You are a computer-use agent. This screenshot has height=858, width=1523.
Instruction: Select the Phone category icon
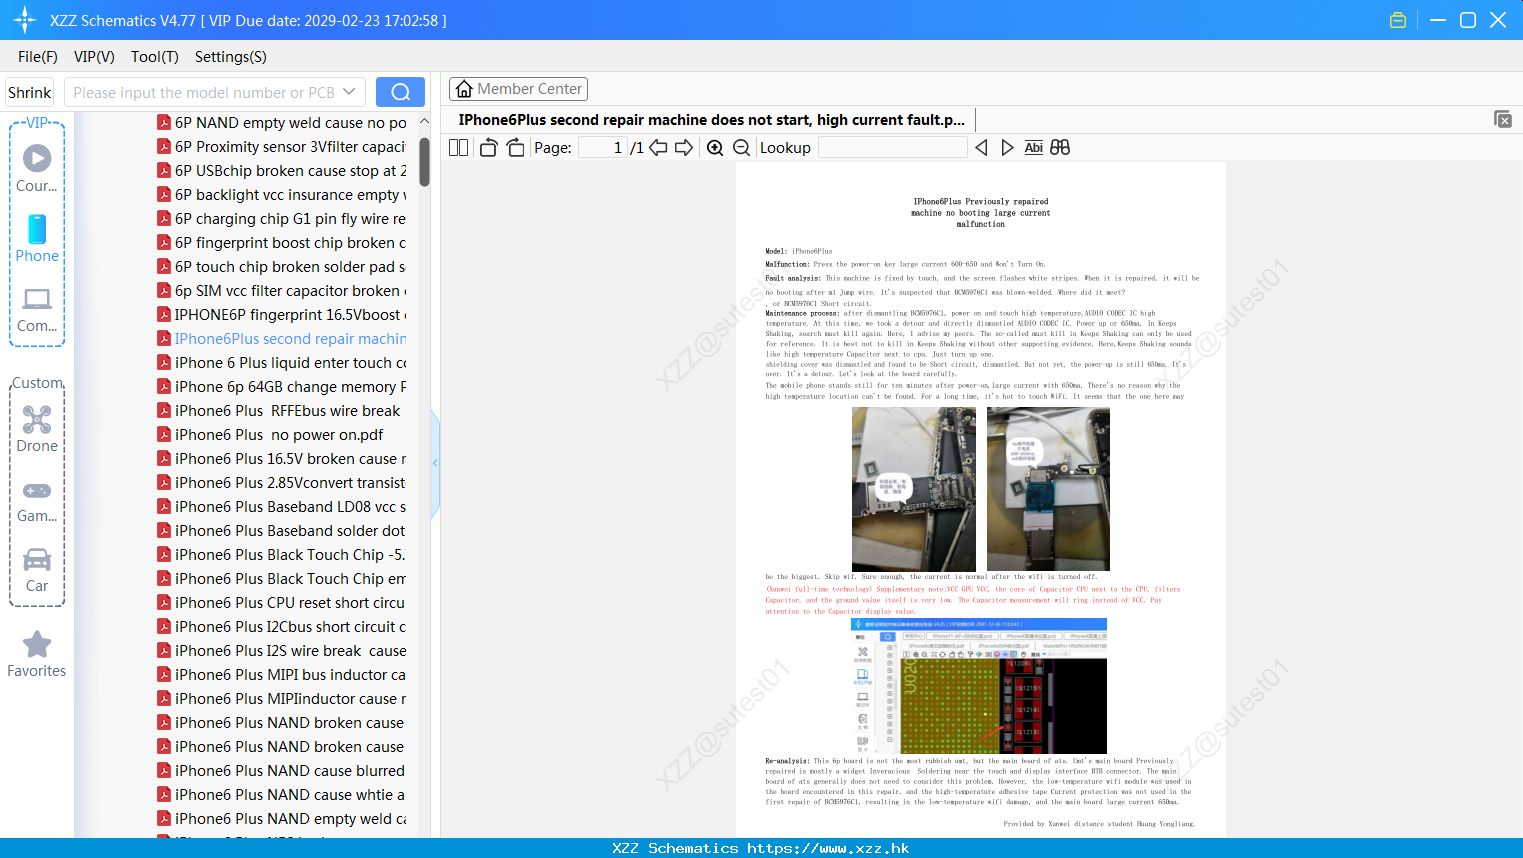(x=37, y=238)
